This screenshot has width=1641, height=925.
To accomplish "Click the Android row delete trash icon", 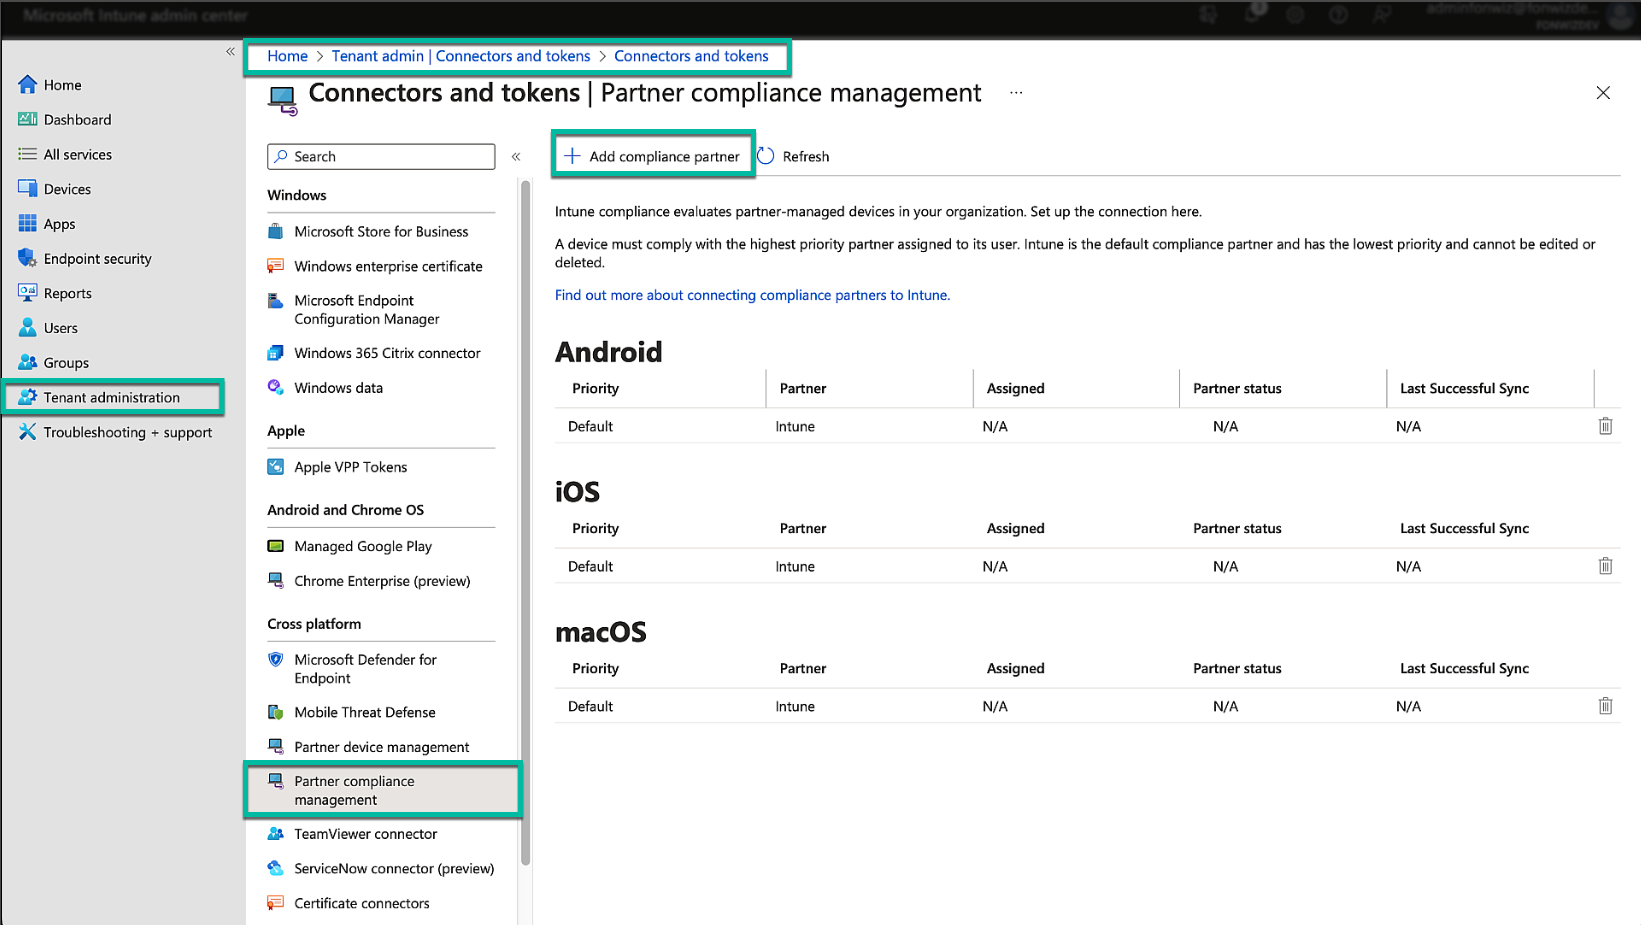I will [x=1605, y=426].
